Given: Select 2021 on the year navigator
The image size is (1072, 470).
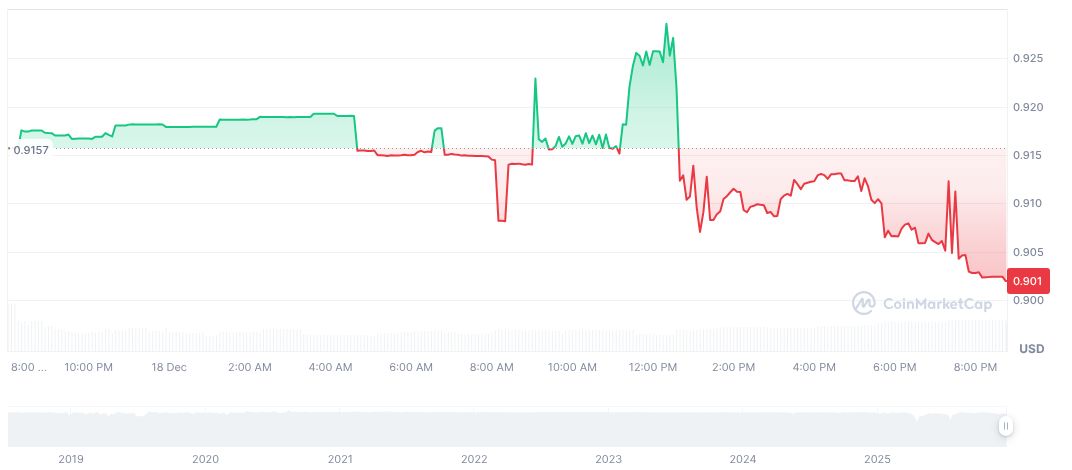Looking at the screenshot, I should click(340, 459).
